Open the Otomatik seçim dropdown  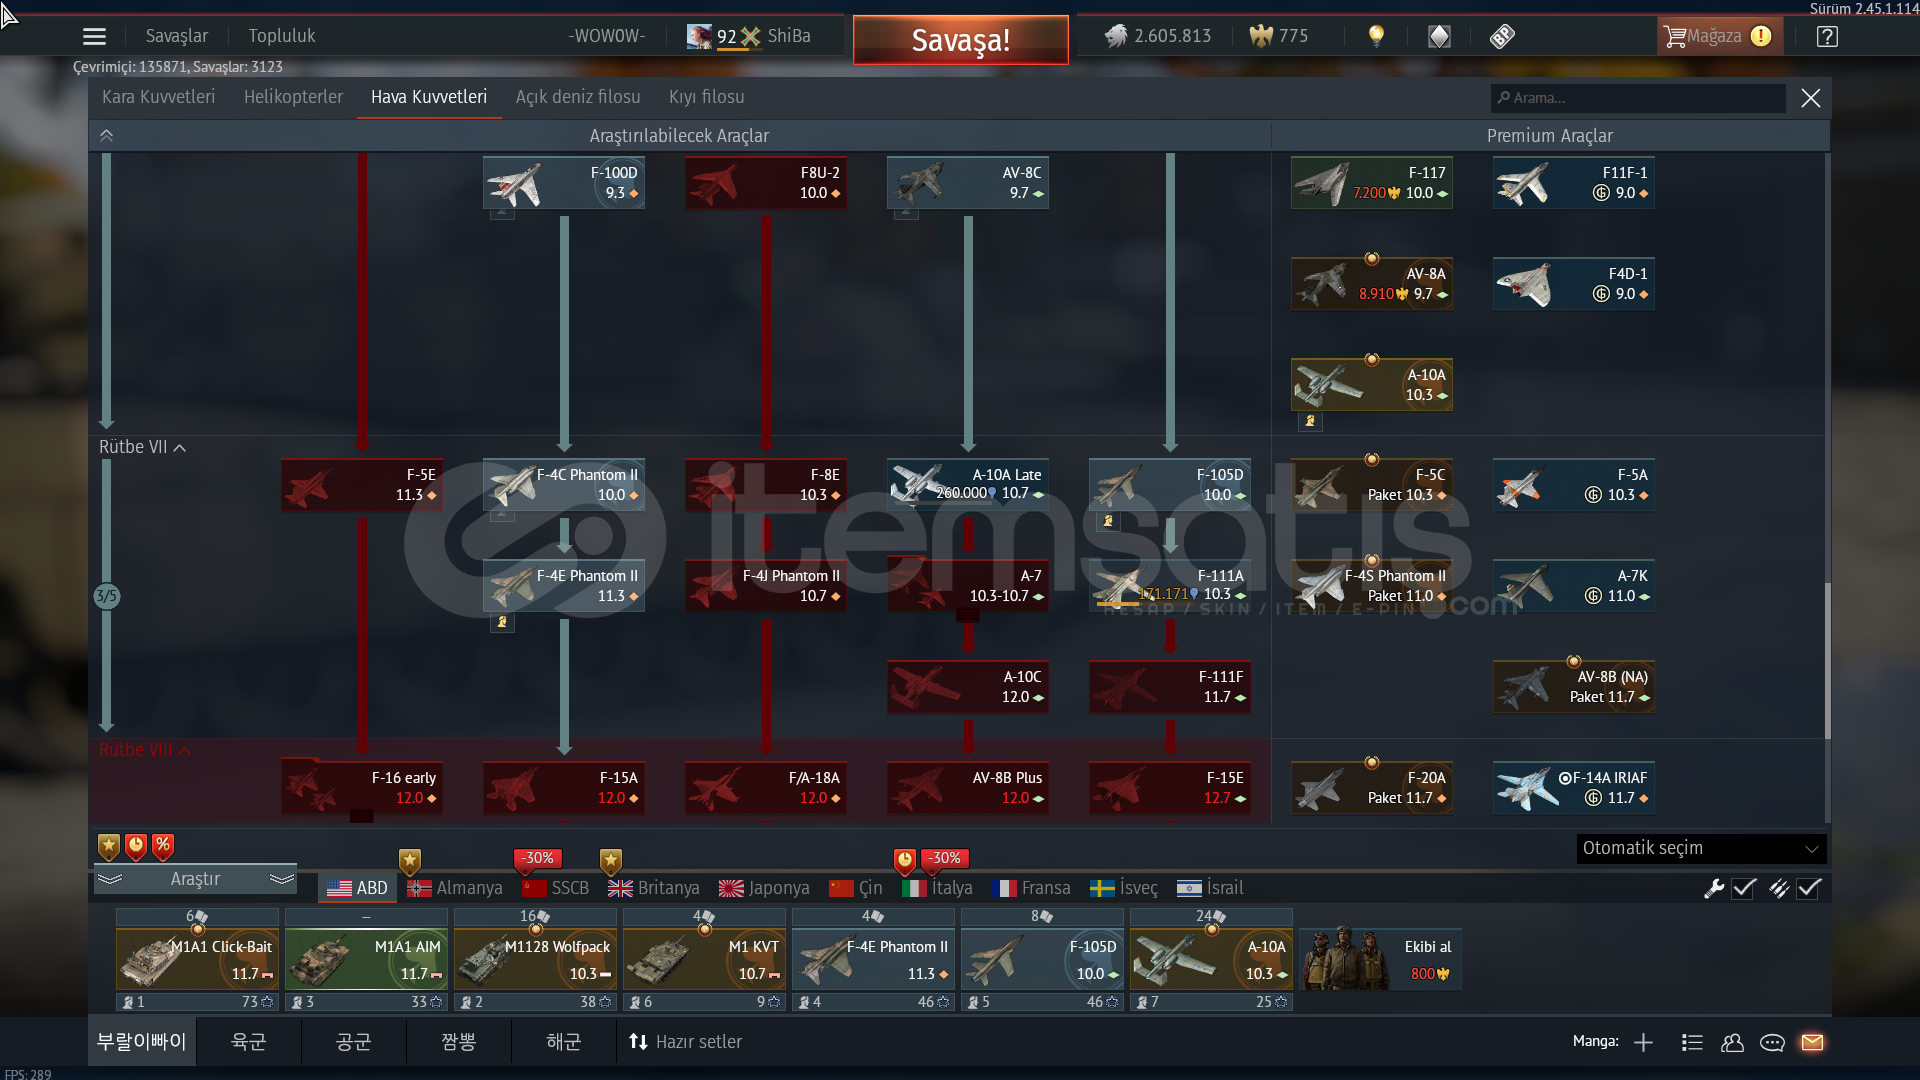click(x=1701, y=848)
